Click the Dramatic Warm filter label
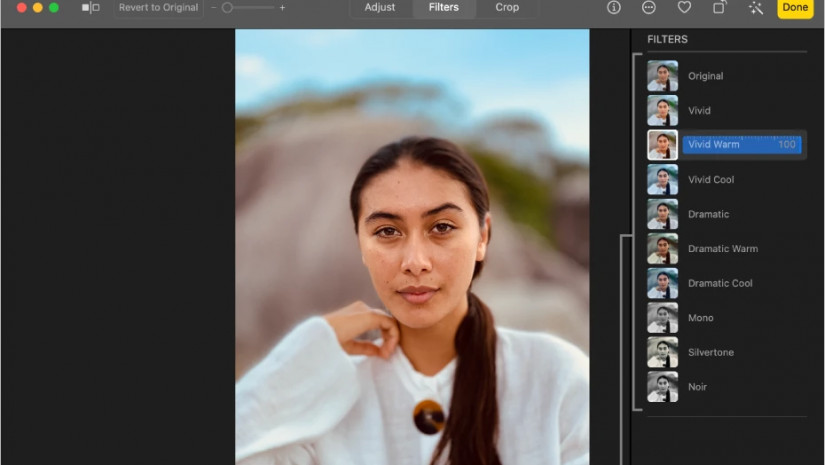This screenshot has height=465, width=825. (723, 249)
